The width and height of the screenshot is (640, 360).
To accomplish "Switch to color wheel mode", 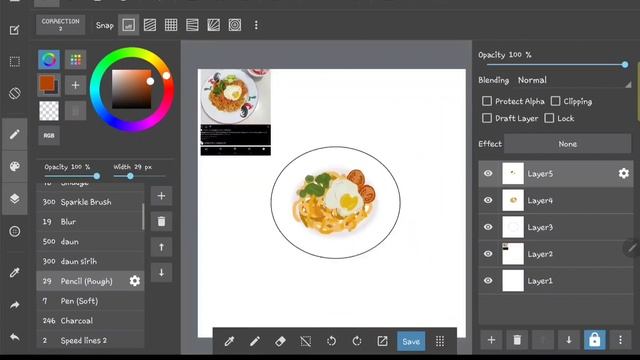I will pos(49,60).
